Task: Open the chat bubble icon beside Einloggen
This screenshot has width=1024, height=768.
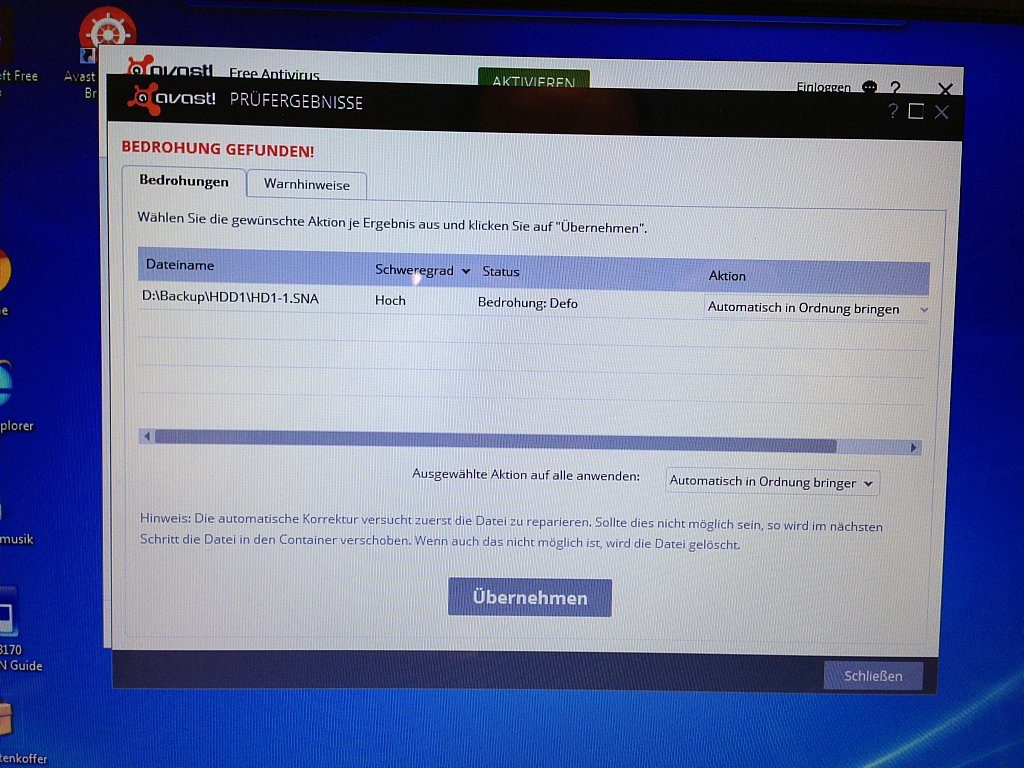Action: click(x=869, y=88)
